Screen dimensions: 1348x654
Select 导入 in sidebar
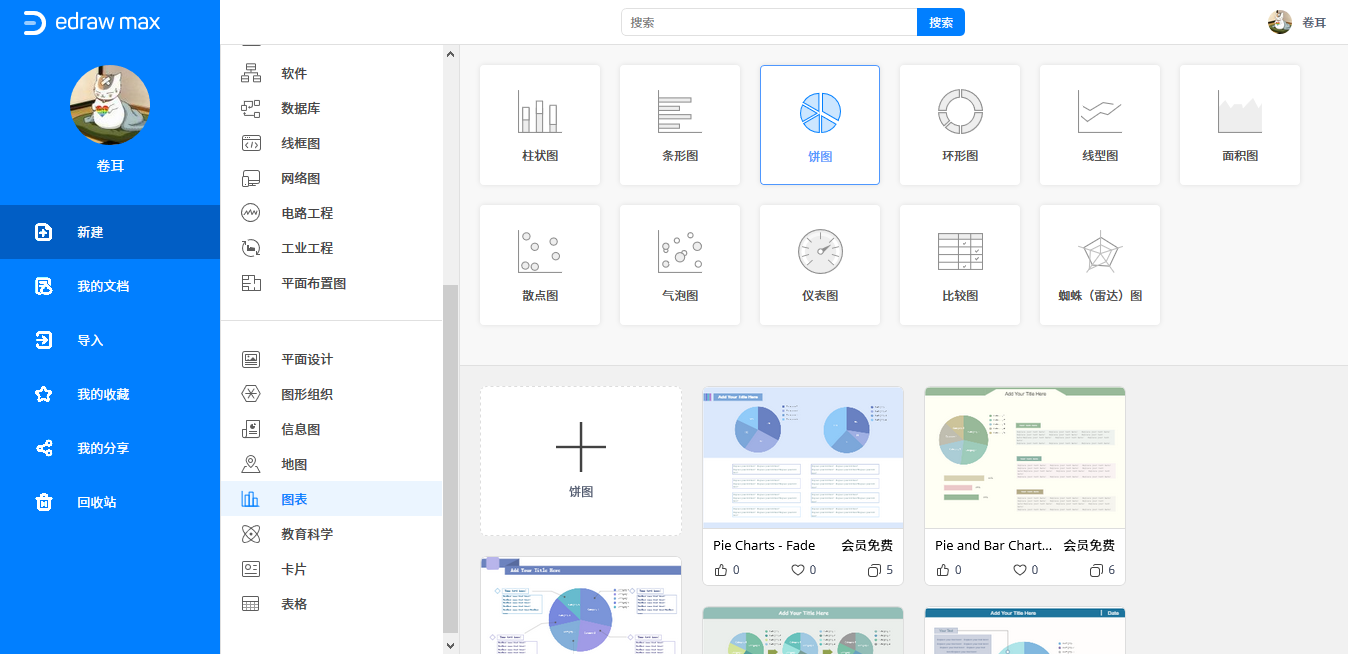[110, 340]
